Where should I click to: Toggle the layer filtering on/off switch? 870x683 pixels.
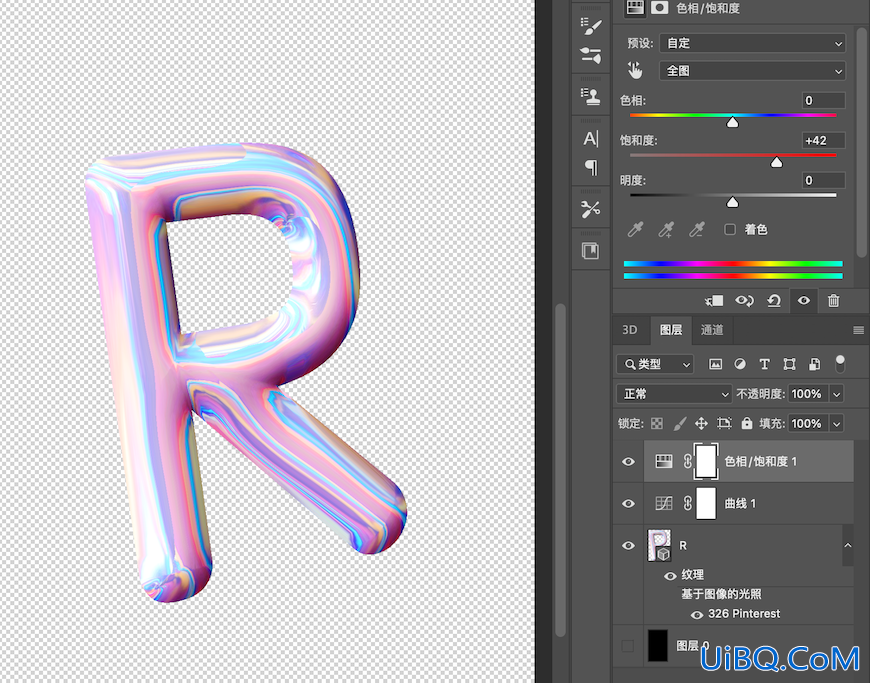click(840, 363)
